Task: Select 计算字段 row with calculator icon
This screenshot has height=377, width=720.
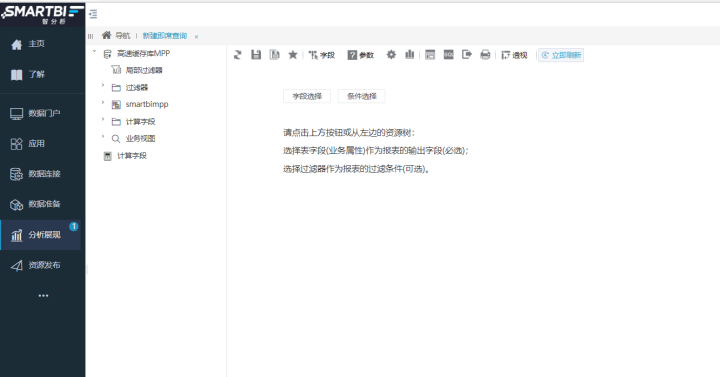Action: tap(132, 156)
